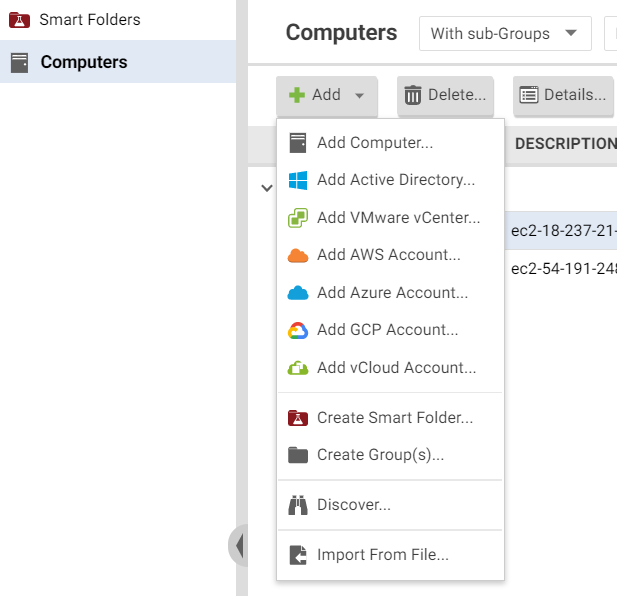Collapse the computer group row chevron
The image size is (617, 596).
click(x=266, y=187)
